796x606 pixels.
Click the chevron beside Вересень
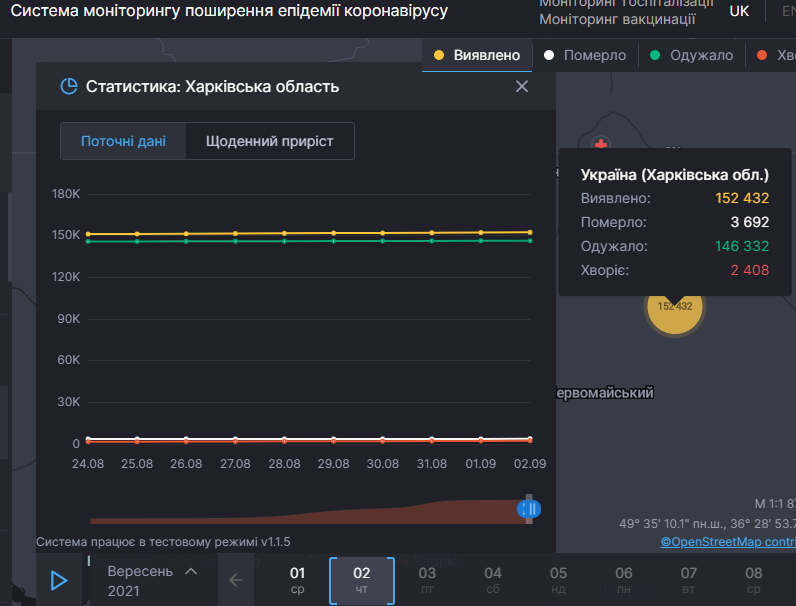click(x=191, y=571)
